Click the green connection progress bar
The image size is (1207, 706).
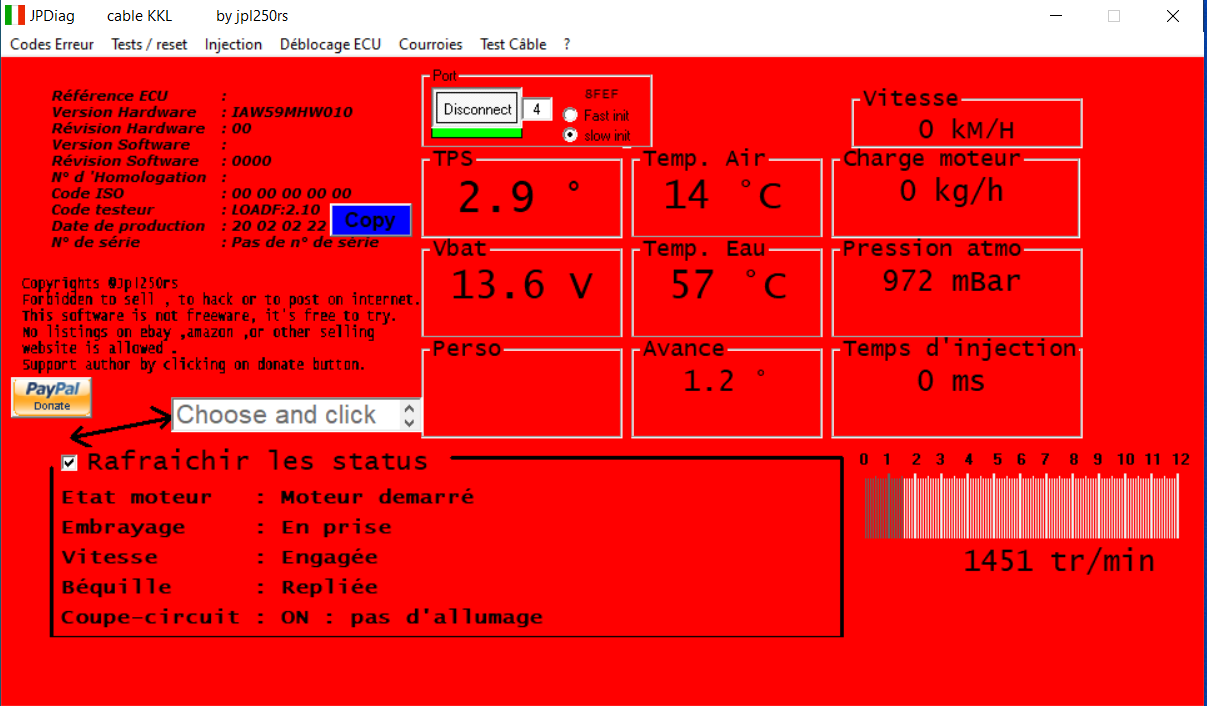coord(477,132)
